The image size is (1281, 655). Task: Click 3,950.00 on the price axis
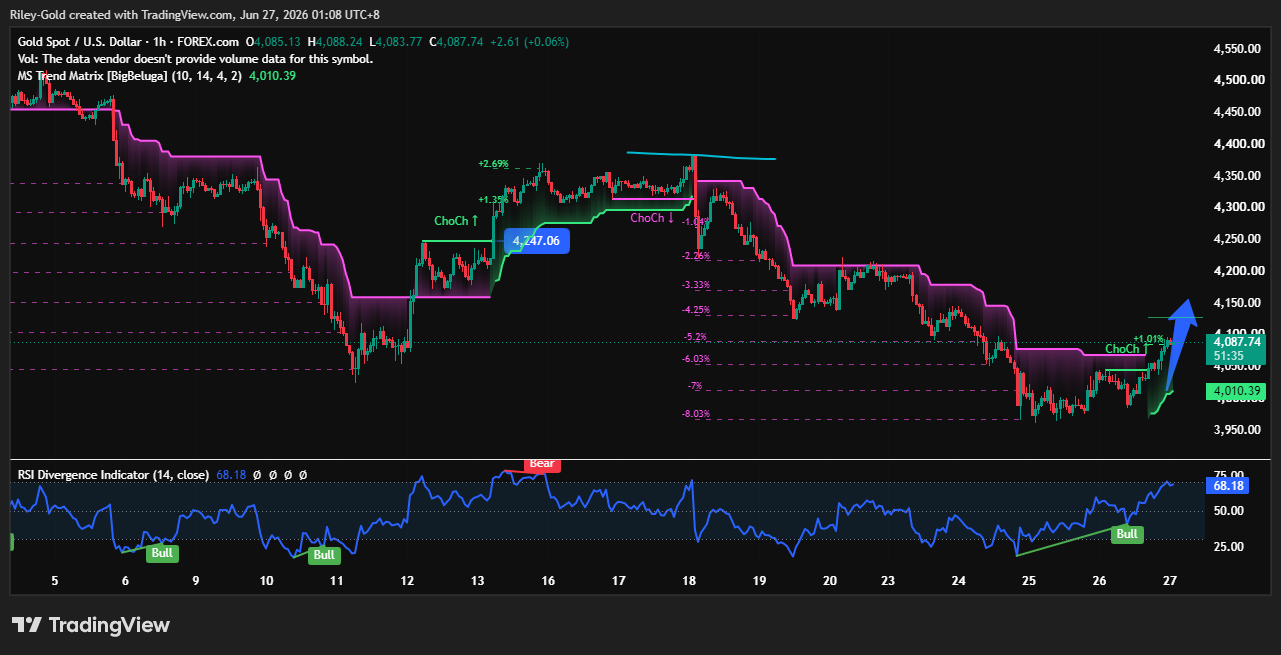tap(1235, 430)
